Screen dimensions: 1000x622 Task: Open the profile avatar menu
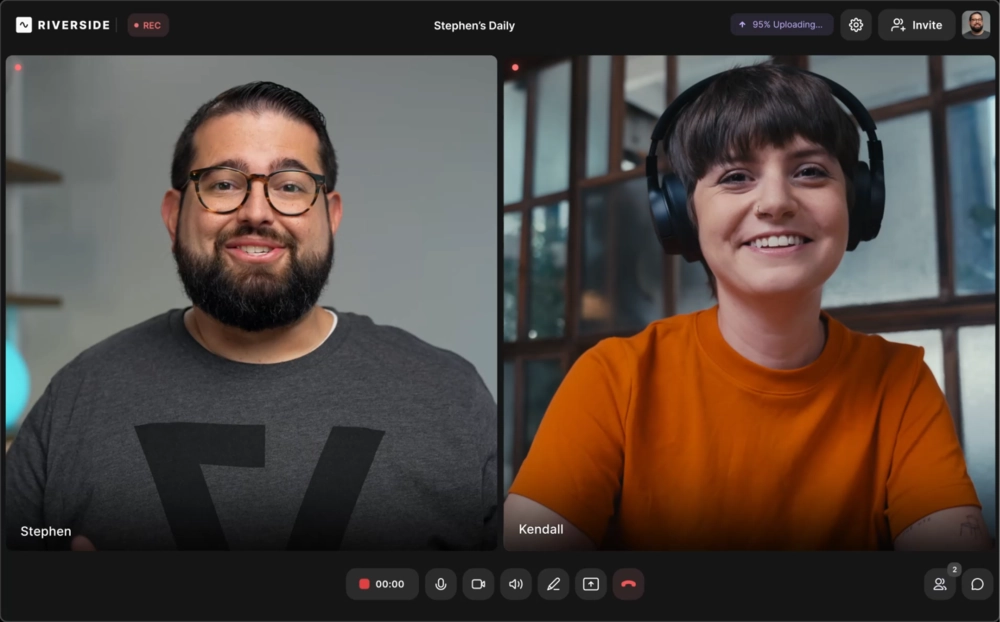pos(975,24)
